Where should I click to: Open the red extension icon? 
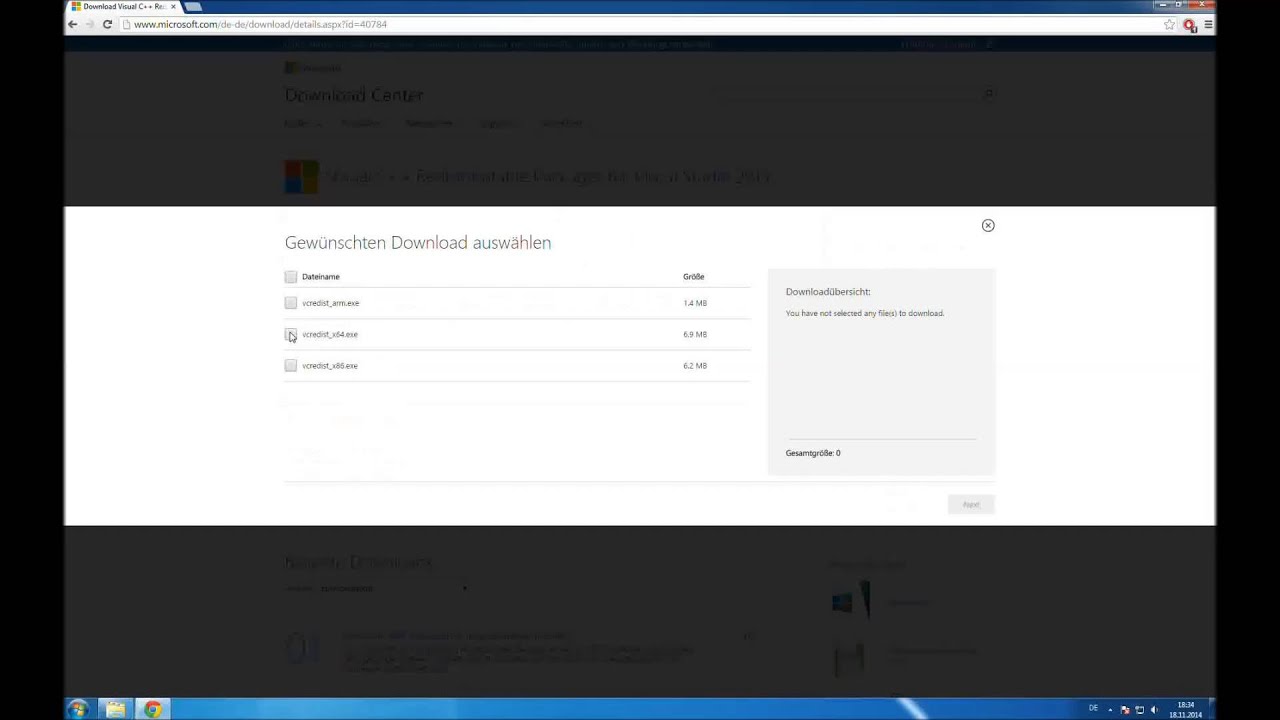(1189, 24)
